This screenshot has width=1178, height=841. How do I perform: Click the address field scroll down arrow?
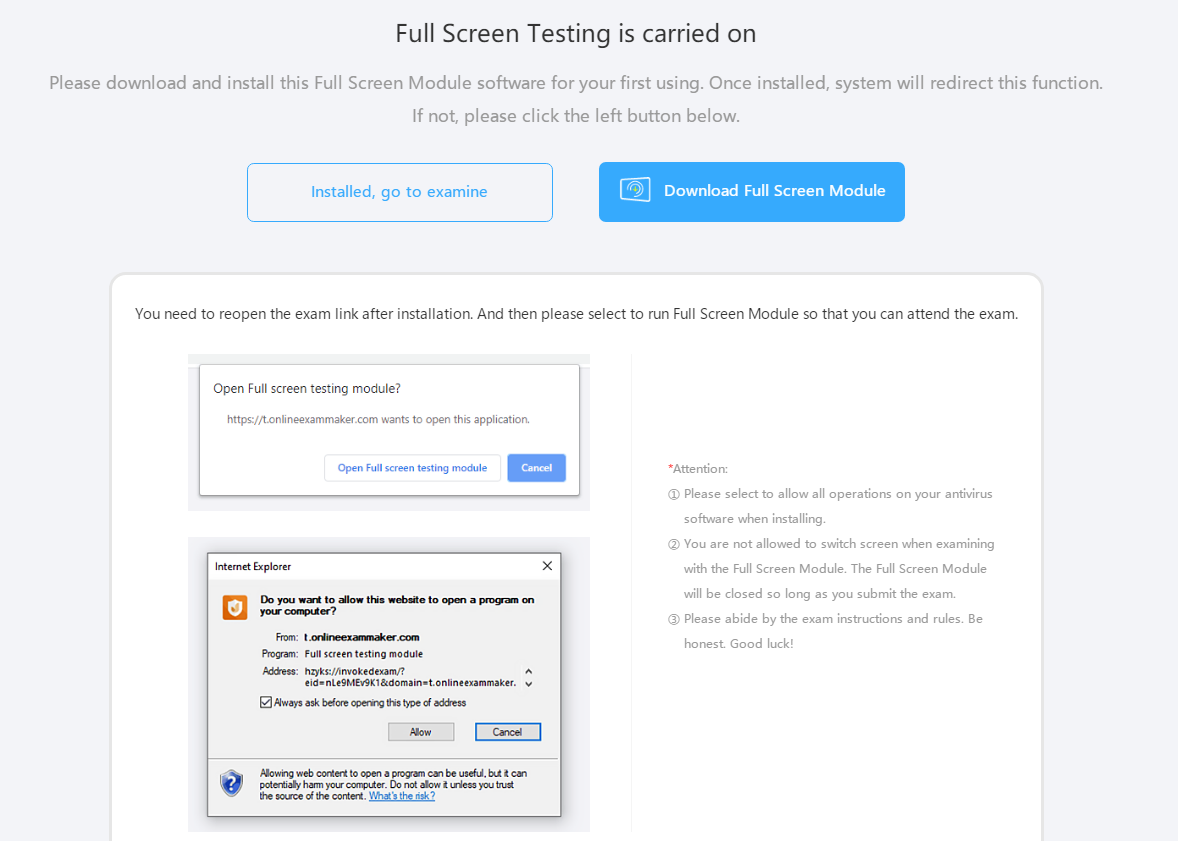pyautogui.click(x=529, y=684)
